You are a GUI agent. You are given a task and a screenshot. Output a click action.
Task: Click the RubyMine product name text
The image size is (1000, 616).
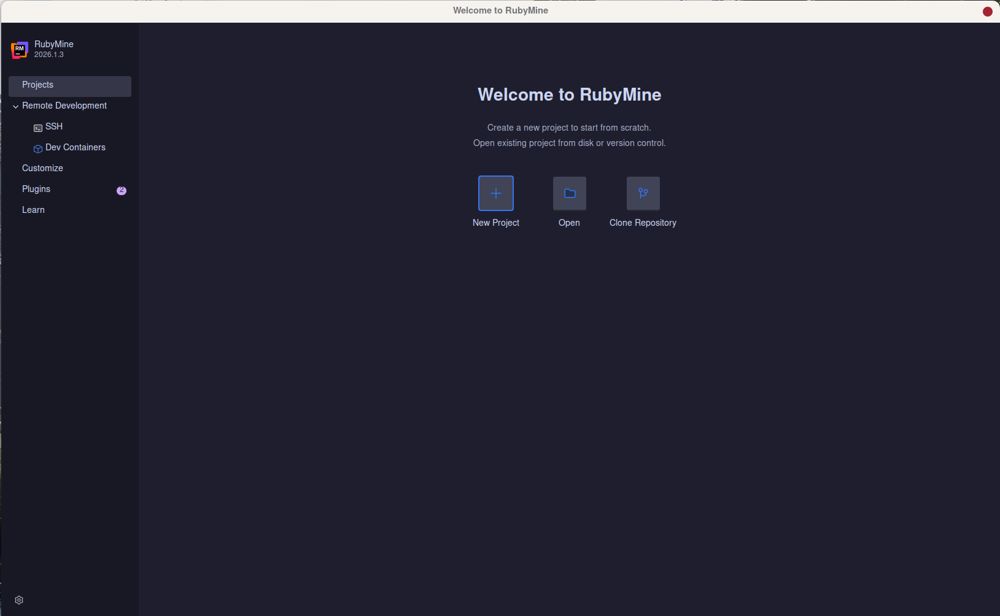[x=54, y=44]
